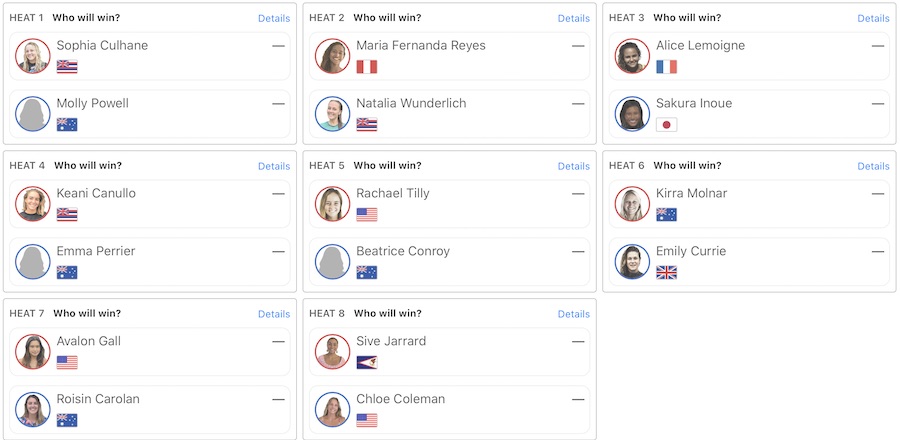Open Details for Heat 1
The width and height of the screenshot is (900, 440).
(x=274, y=18)
